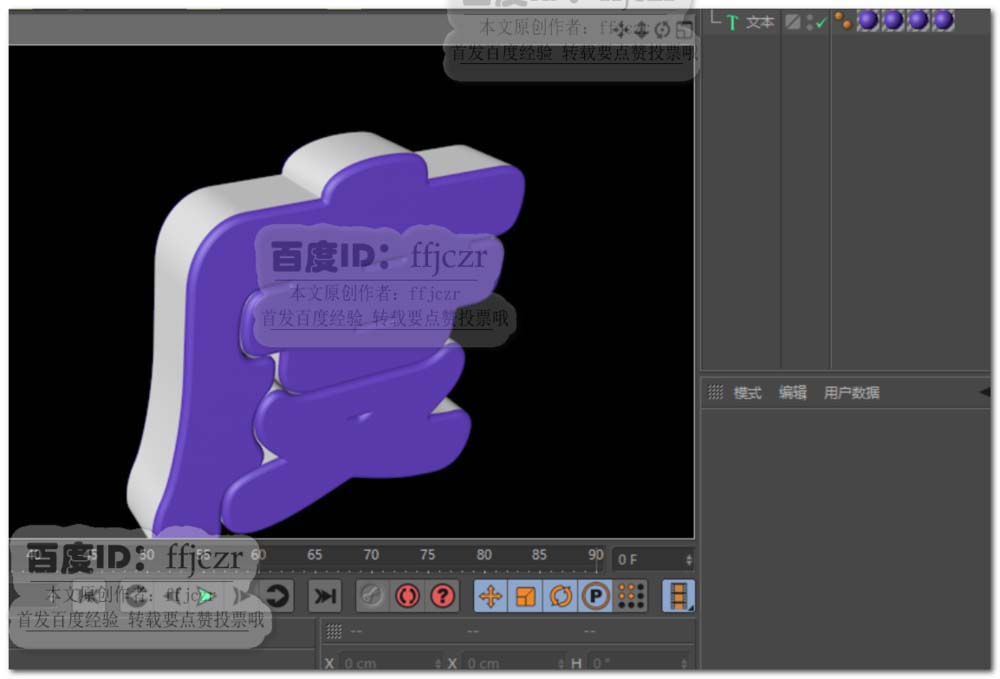Select the third purple material tag
1000x679 pixels.
[918, 20]
